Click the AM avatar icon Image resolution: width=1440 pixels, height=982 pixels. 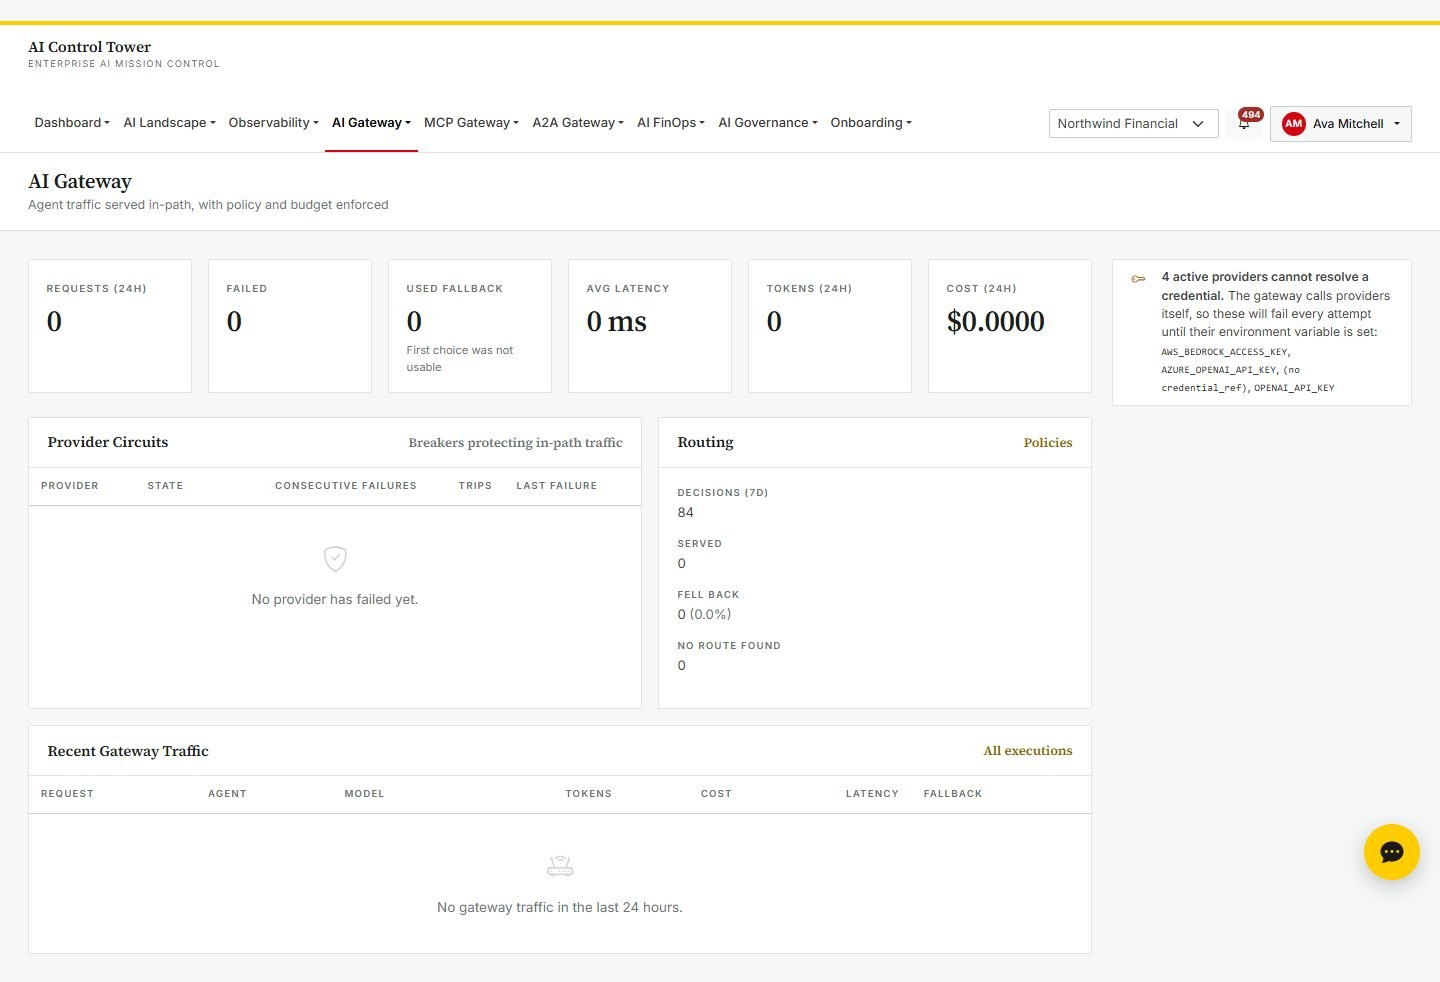click(1293, 124)
